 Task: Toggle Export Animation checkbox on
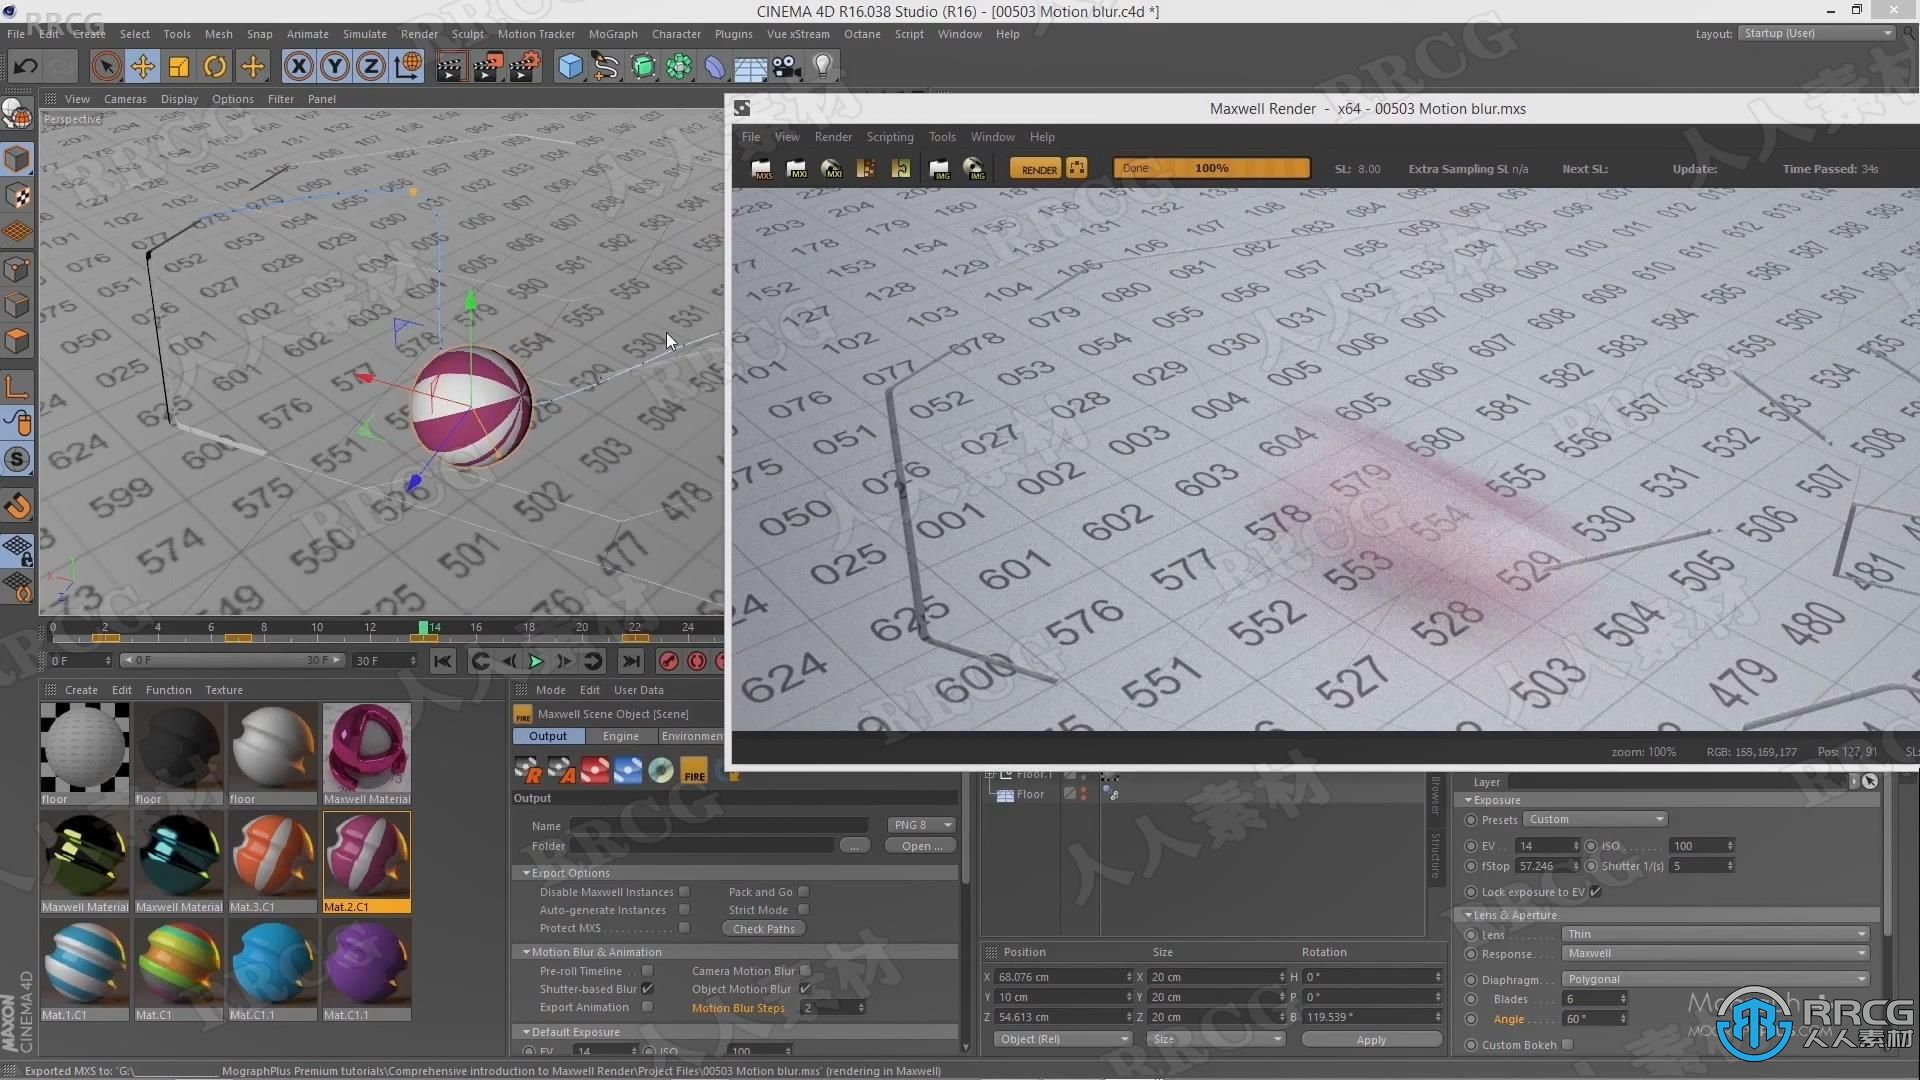[647, 1007]
